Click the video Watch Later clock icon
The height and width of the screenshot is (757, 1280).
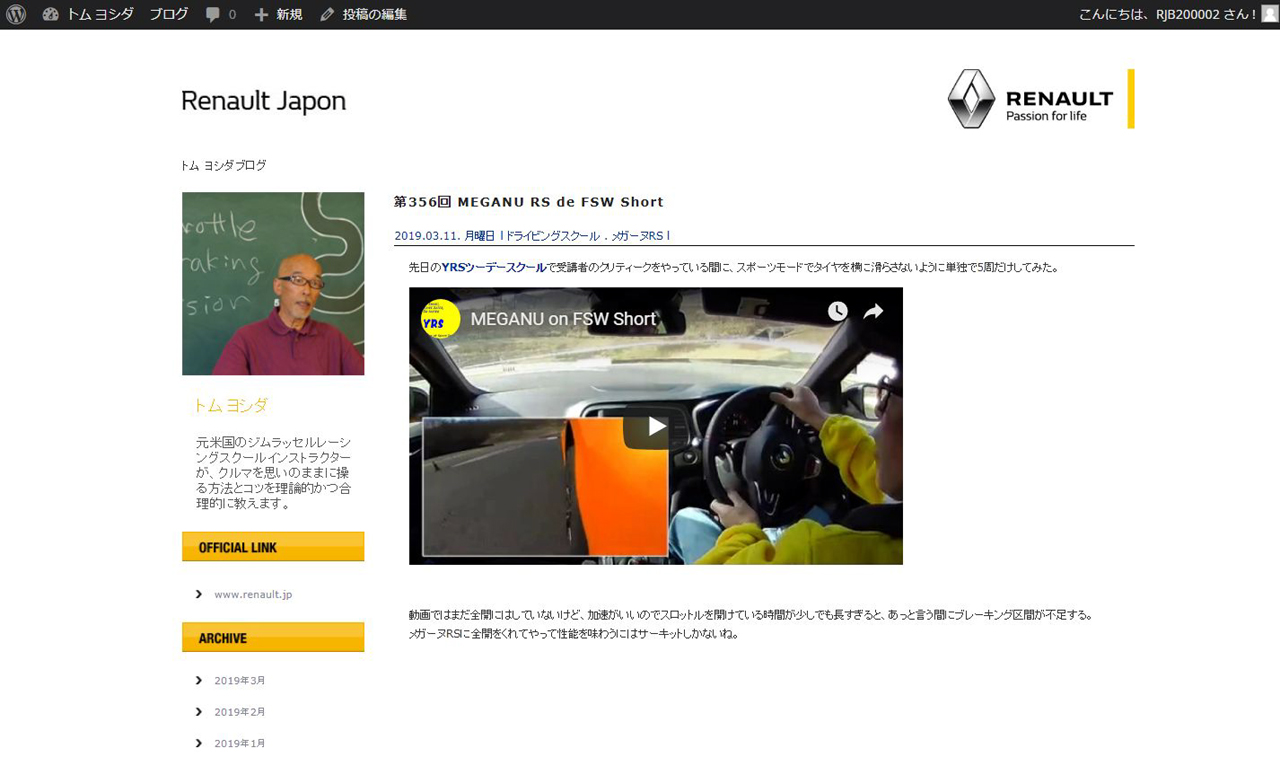click(x=837, y=312)
